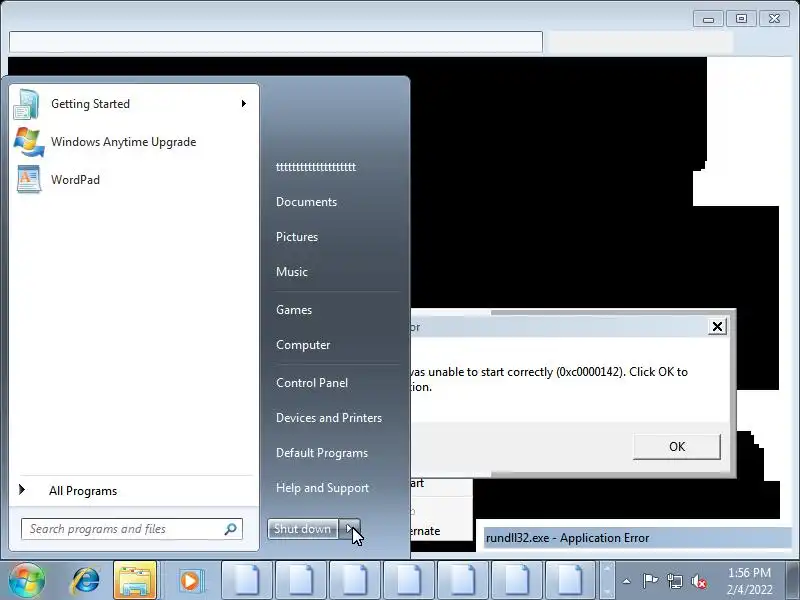Click the taskbar clock showing 1:56 PM
800x600 pixels.
(x=749, y=581)
